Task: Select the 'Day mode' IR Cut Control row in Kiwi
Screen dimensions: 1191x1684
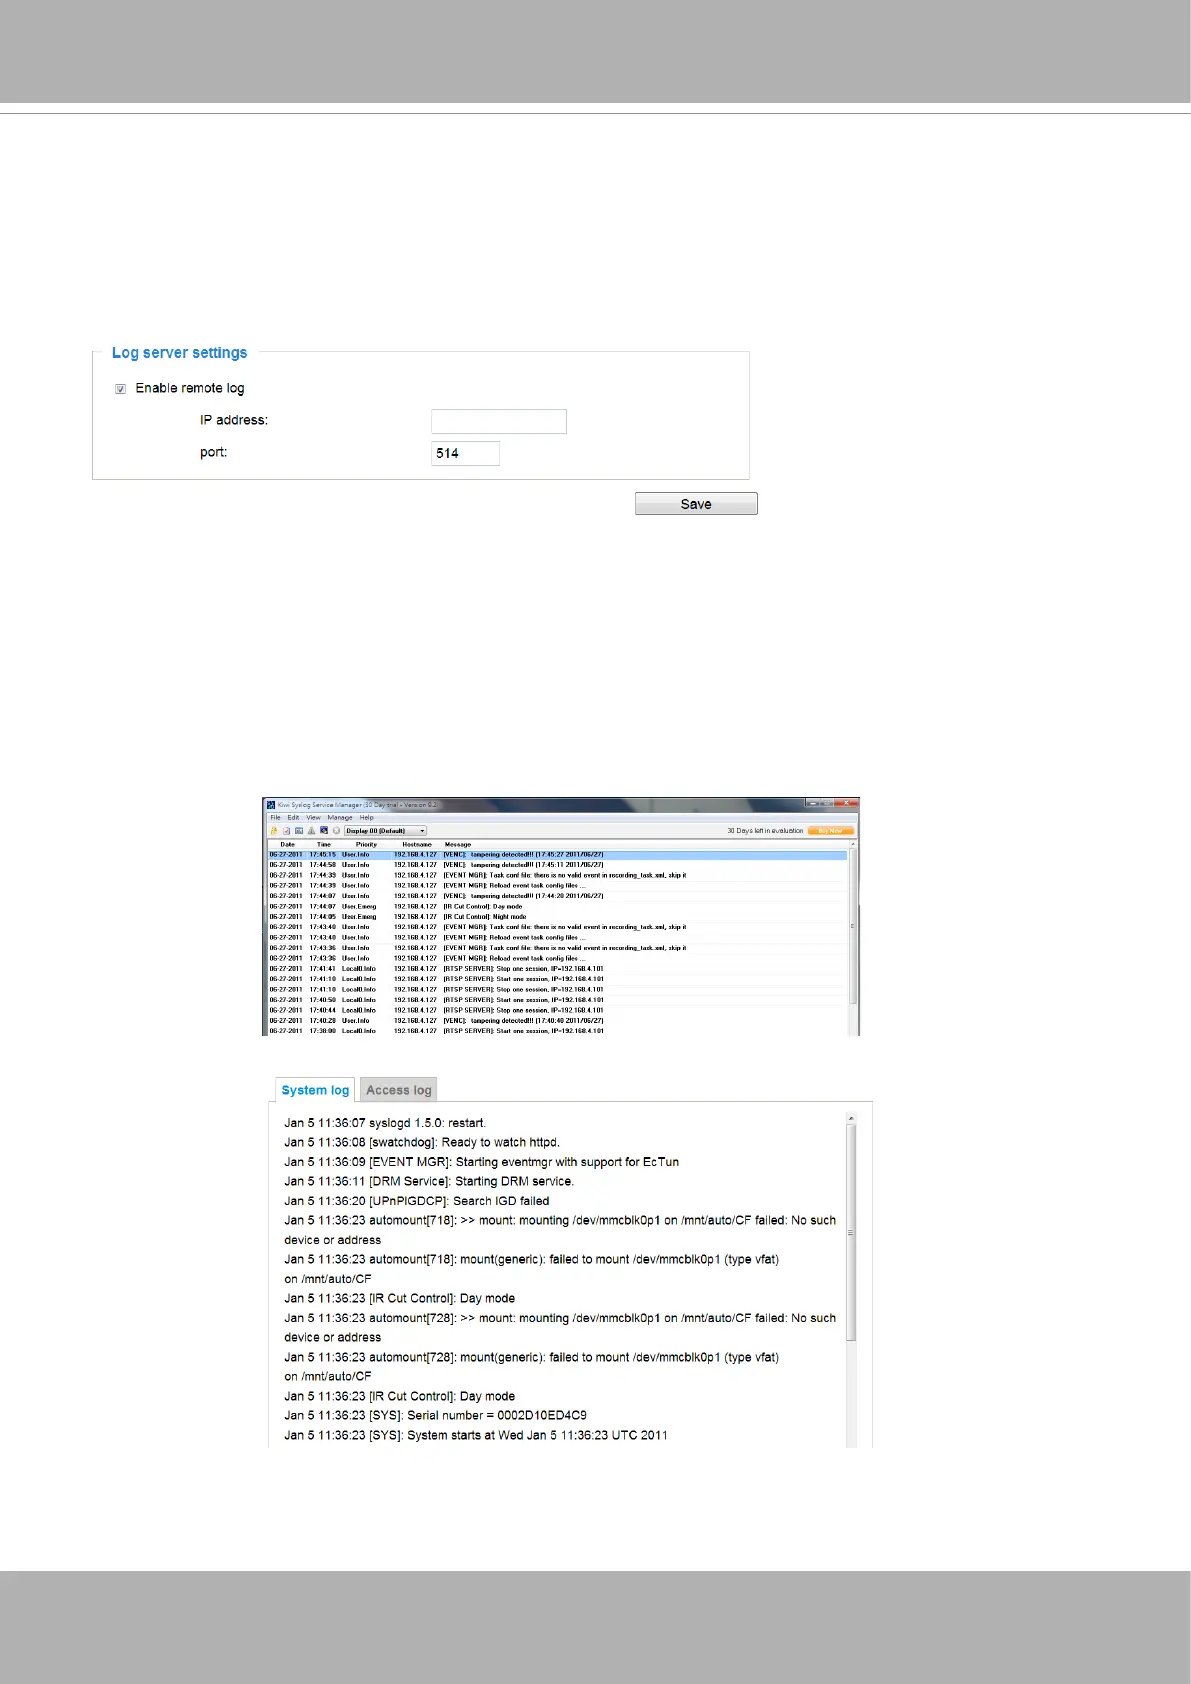Action: (x=558, y=907)
